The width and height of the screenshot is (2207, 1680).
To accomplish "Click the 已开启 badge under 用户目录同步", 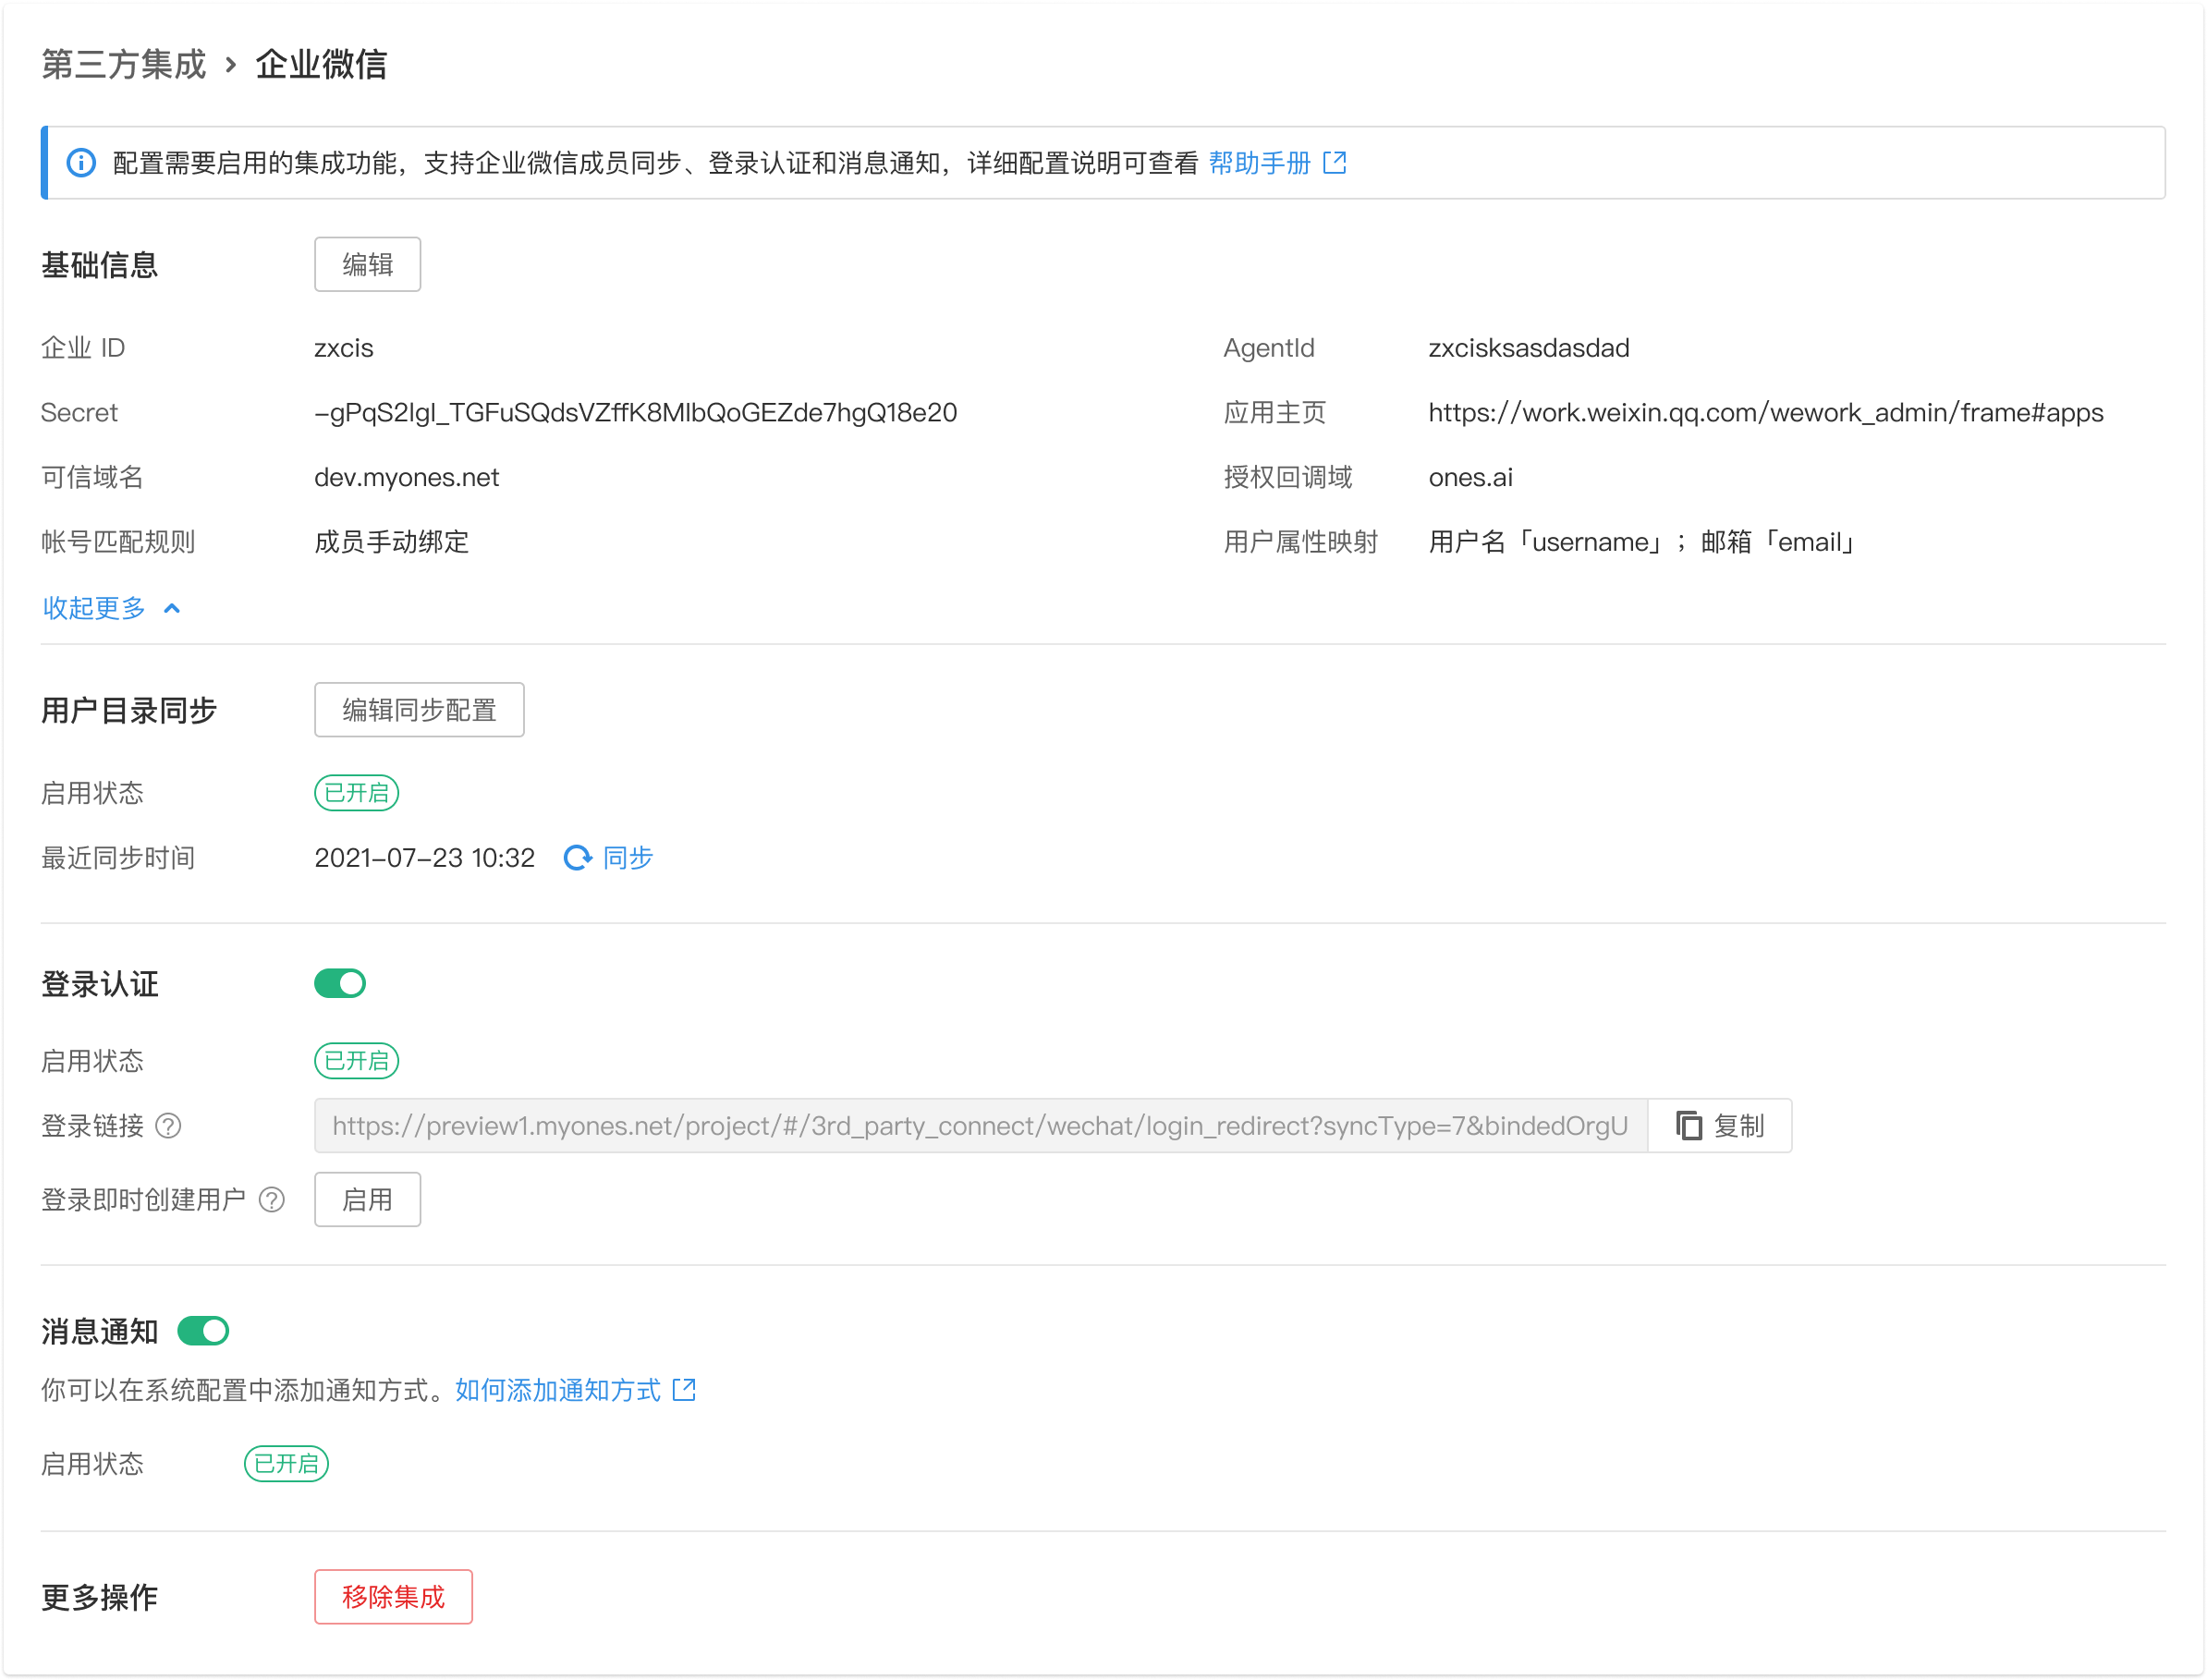I will coord(357,793).
